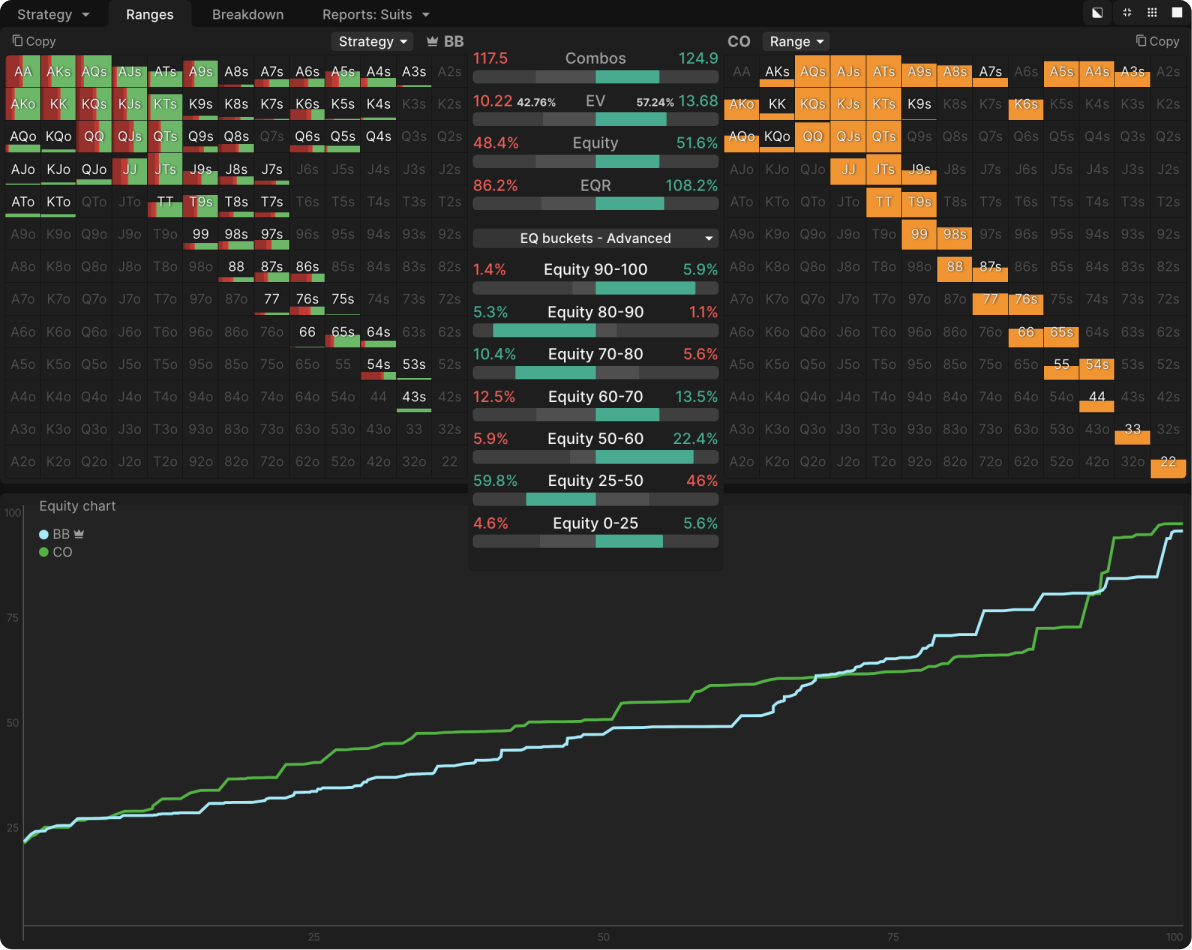Select the Ranges tab
The image size is (1192, 950).
click(x=150, y=14)
